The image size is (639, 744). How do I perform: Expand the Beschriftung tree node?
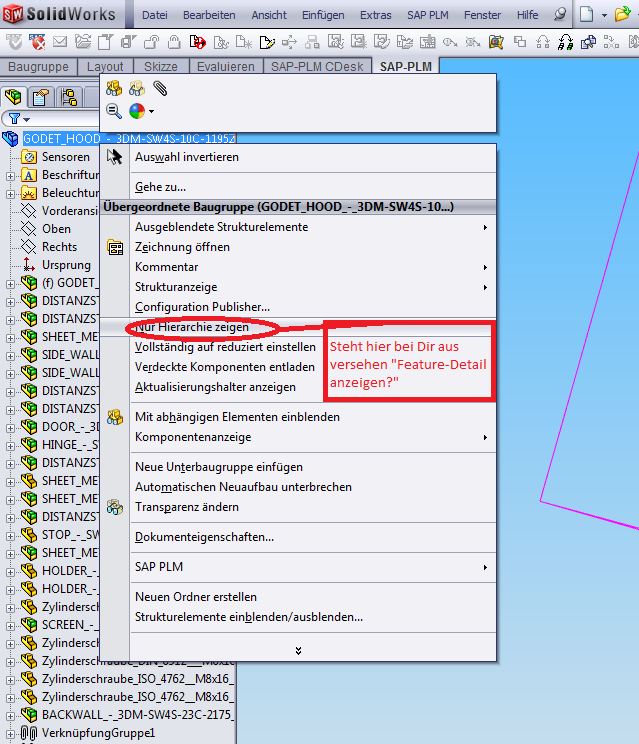tap(10, 176)
